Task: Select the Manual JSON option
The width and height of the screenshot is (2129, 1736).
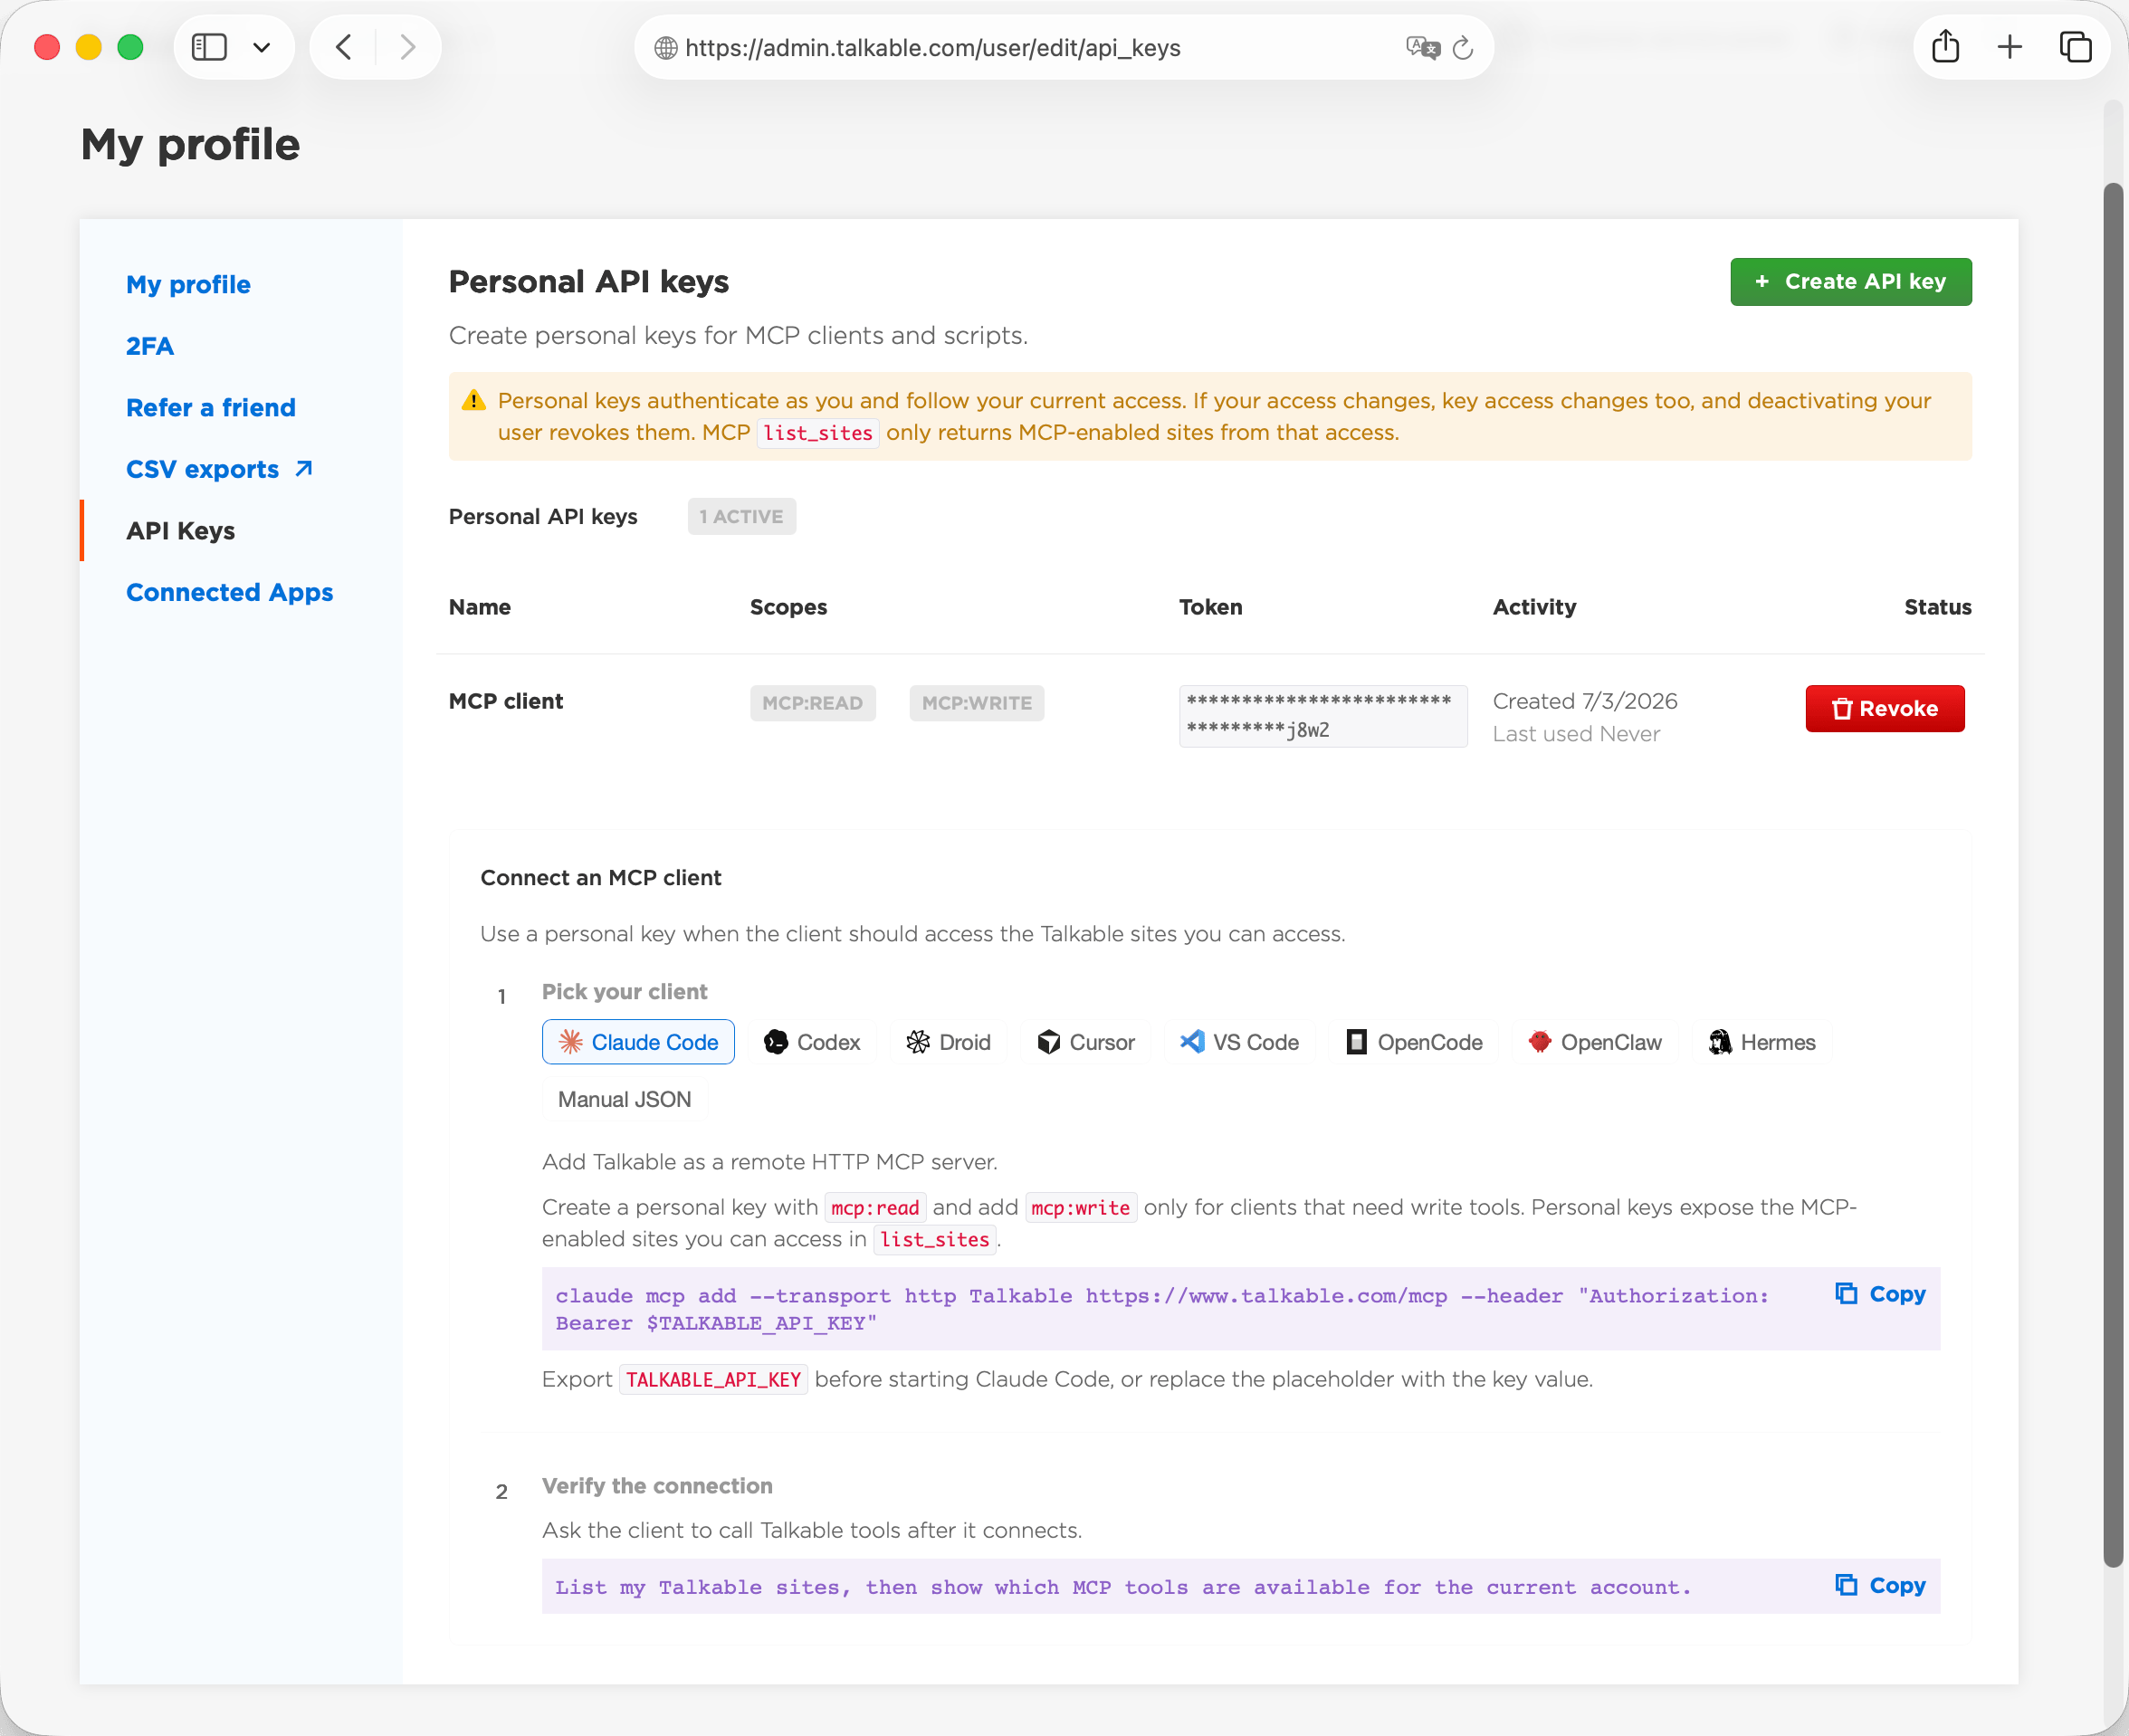Action: click(x=624, y=1098)
